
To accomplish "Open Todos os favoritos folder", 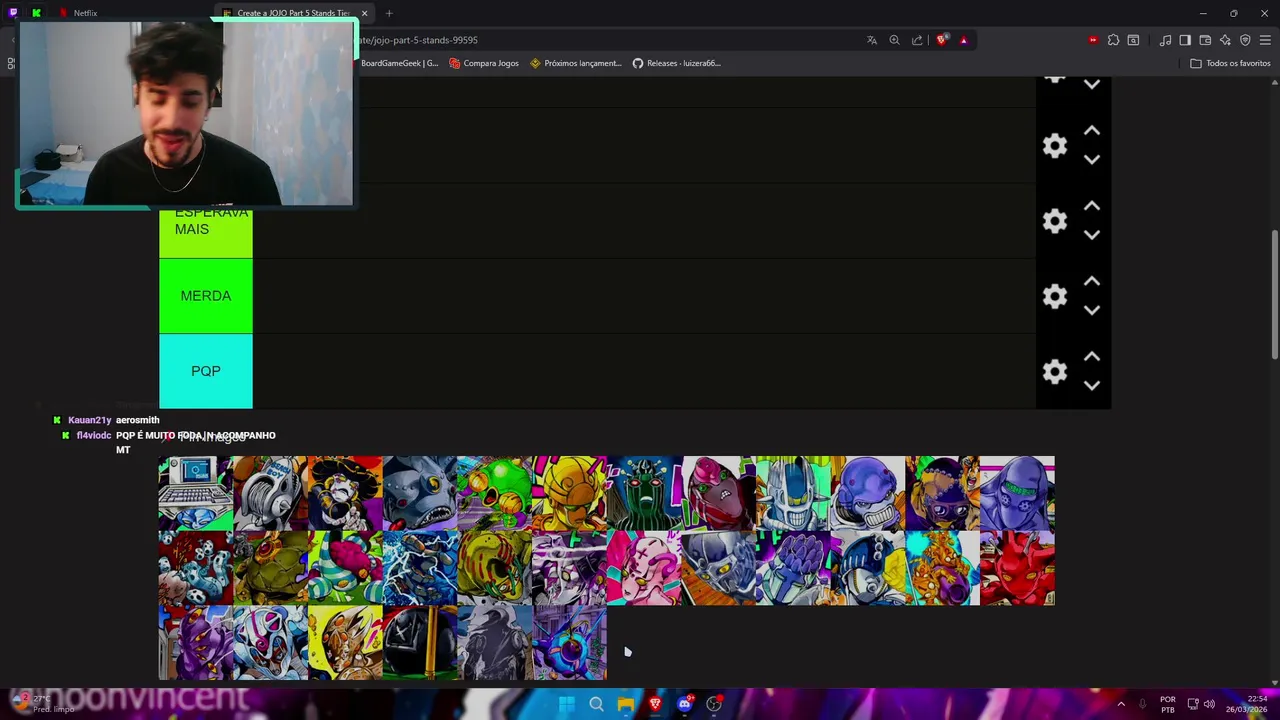I will coord(1230,63).
